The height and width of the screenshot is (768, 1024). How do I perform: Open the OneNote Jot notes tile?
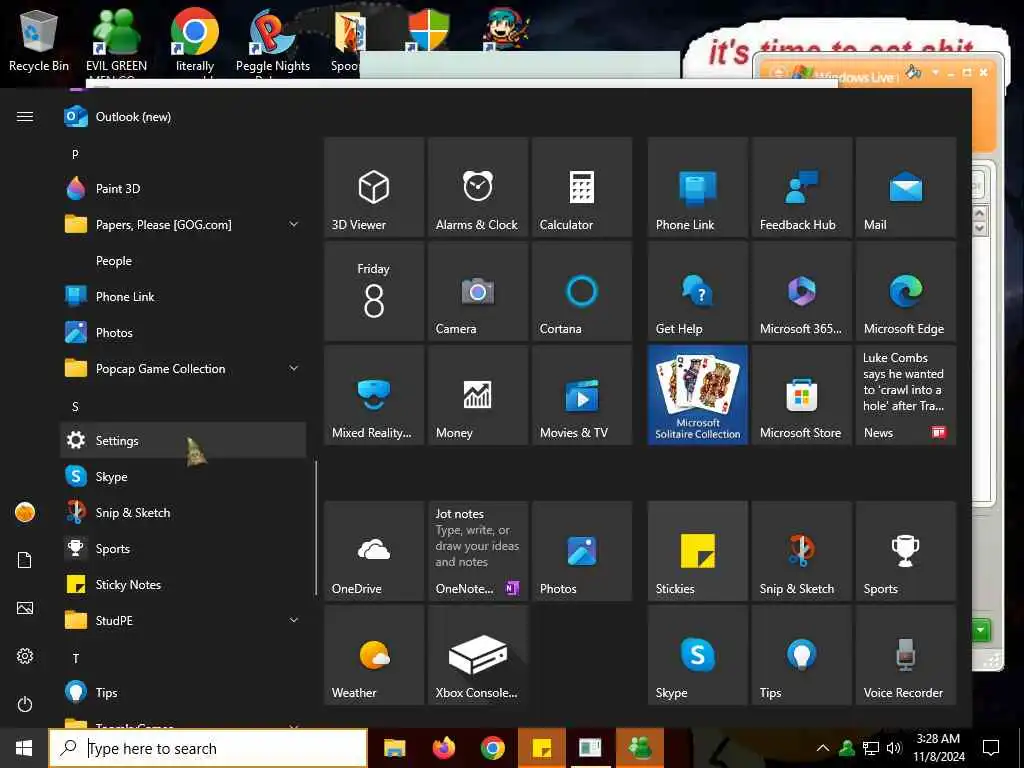[477, 551]
